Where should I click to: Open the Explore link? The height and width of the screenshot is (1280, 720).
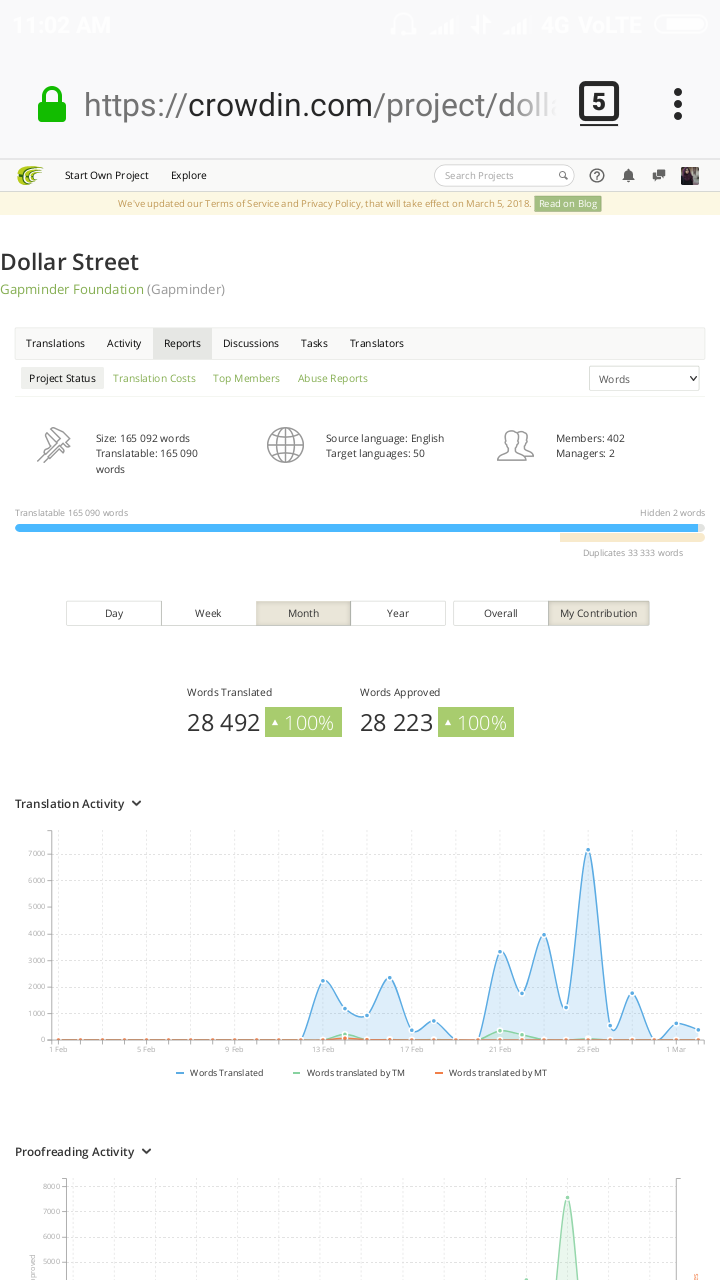(x=189, y=176)
